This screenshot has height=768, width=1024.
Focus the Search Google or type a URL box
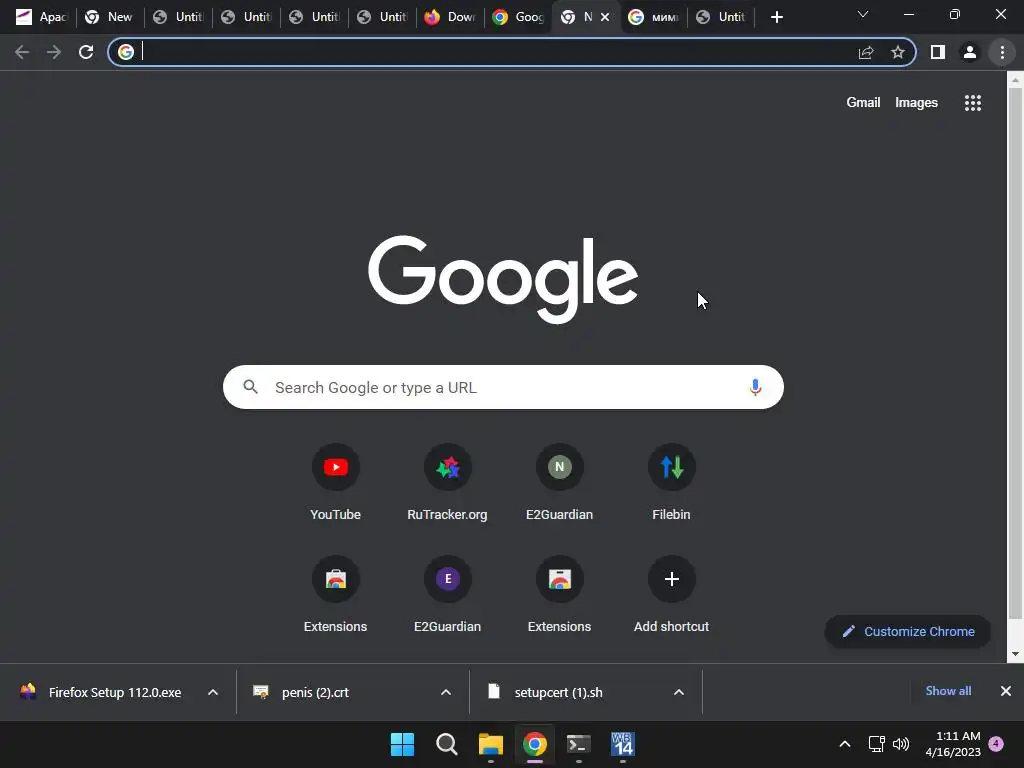pos(503,387)
